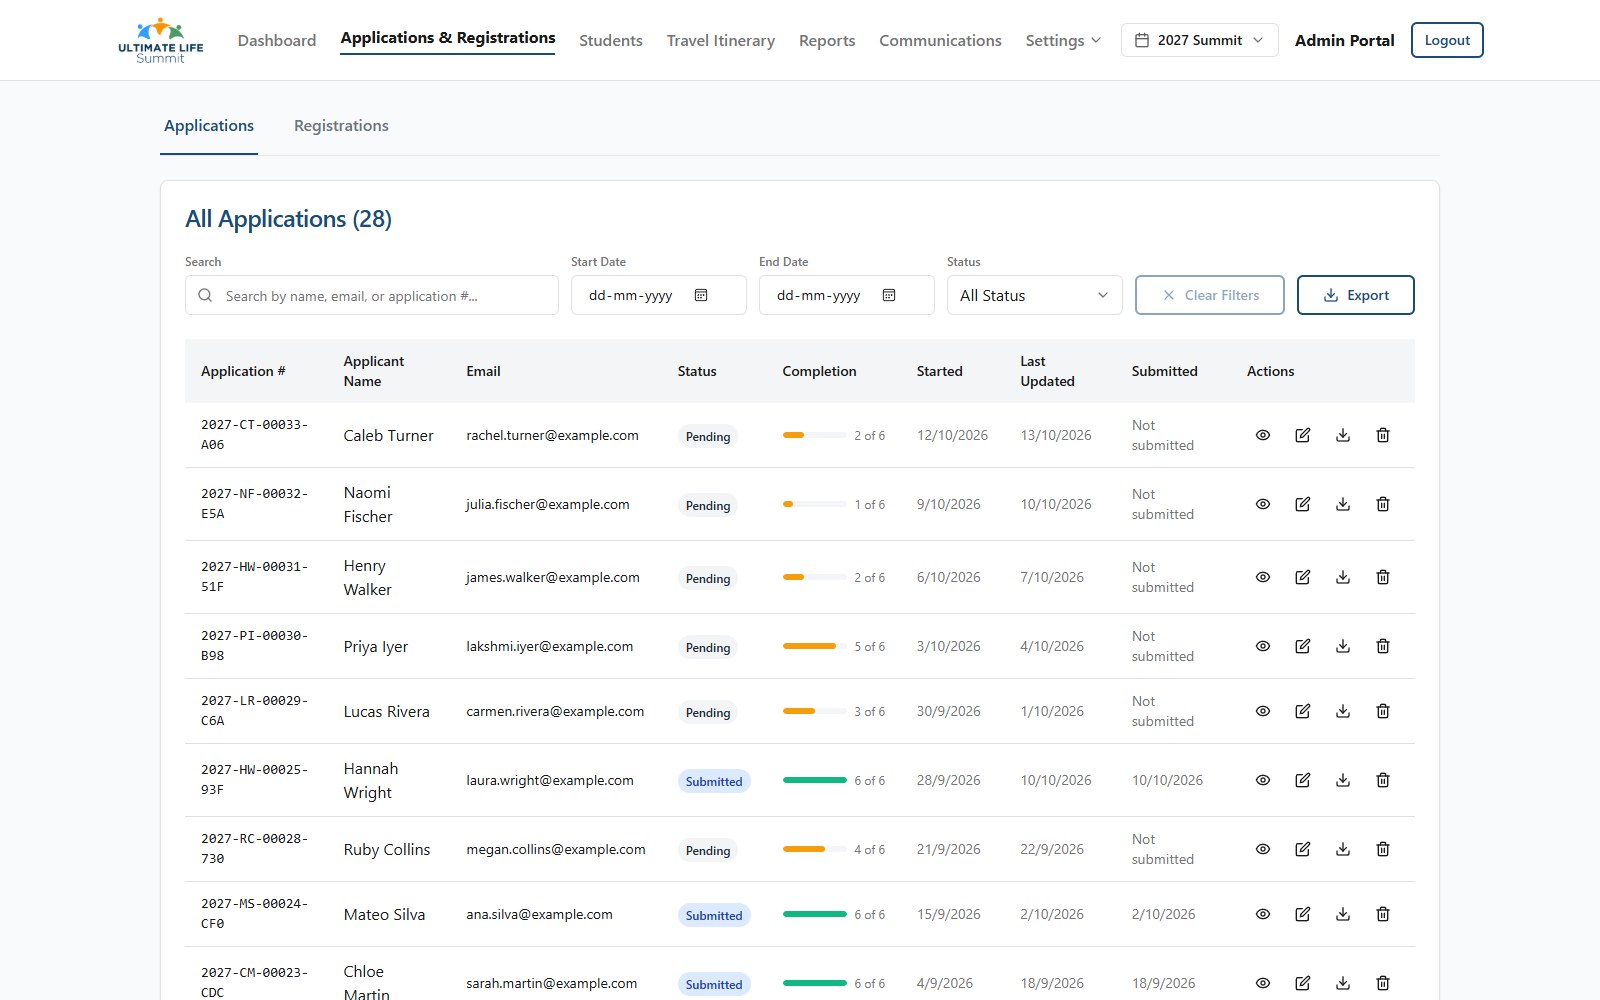View Mateo Silva's application with the eye icon
Image resolution: width=1600 pixels, height=1000 pixels.
1263,914
